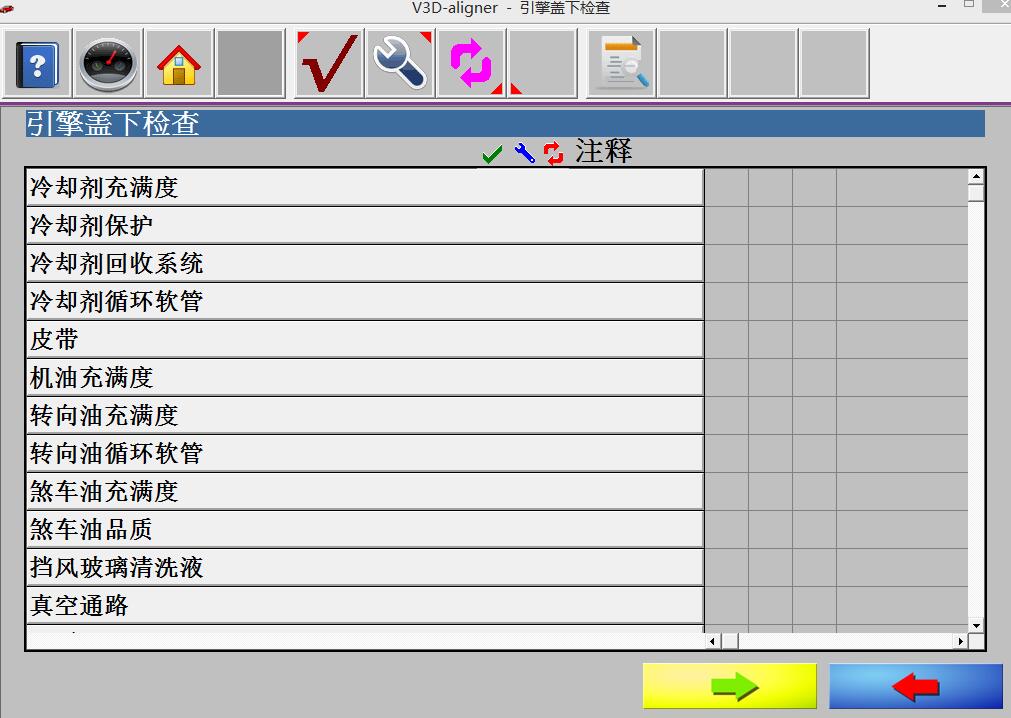This screenshot has height=718, width=1011.
Task: Click the small green check header icon
Action: pos(492,154)
